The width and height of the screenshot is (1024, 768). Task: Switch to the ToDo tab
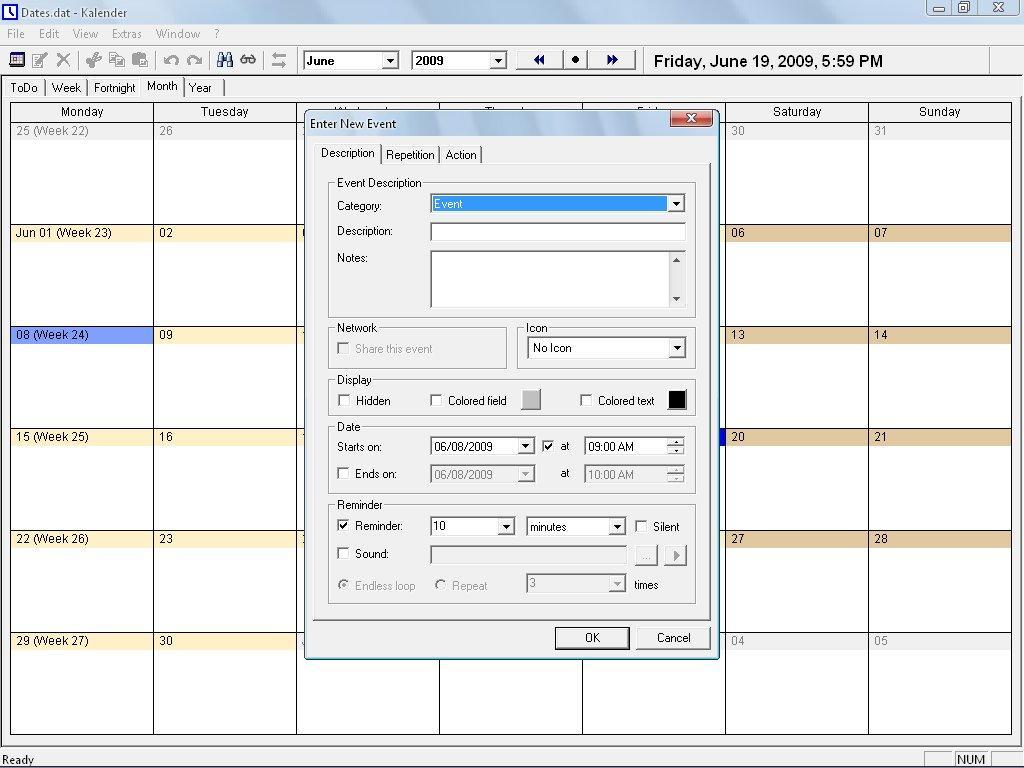click(24, 88)
